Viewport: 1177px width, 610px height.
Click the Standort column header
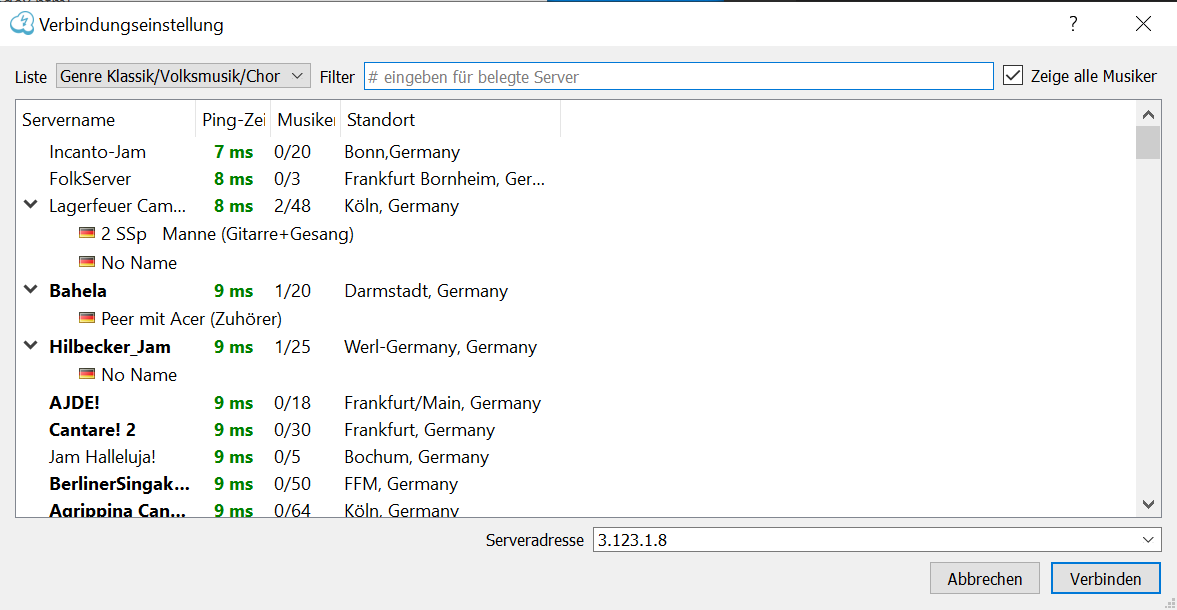(x=450, y=120)
